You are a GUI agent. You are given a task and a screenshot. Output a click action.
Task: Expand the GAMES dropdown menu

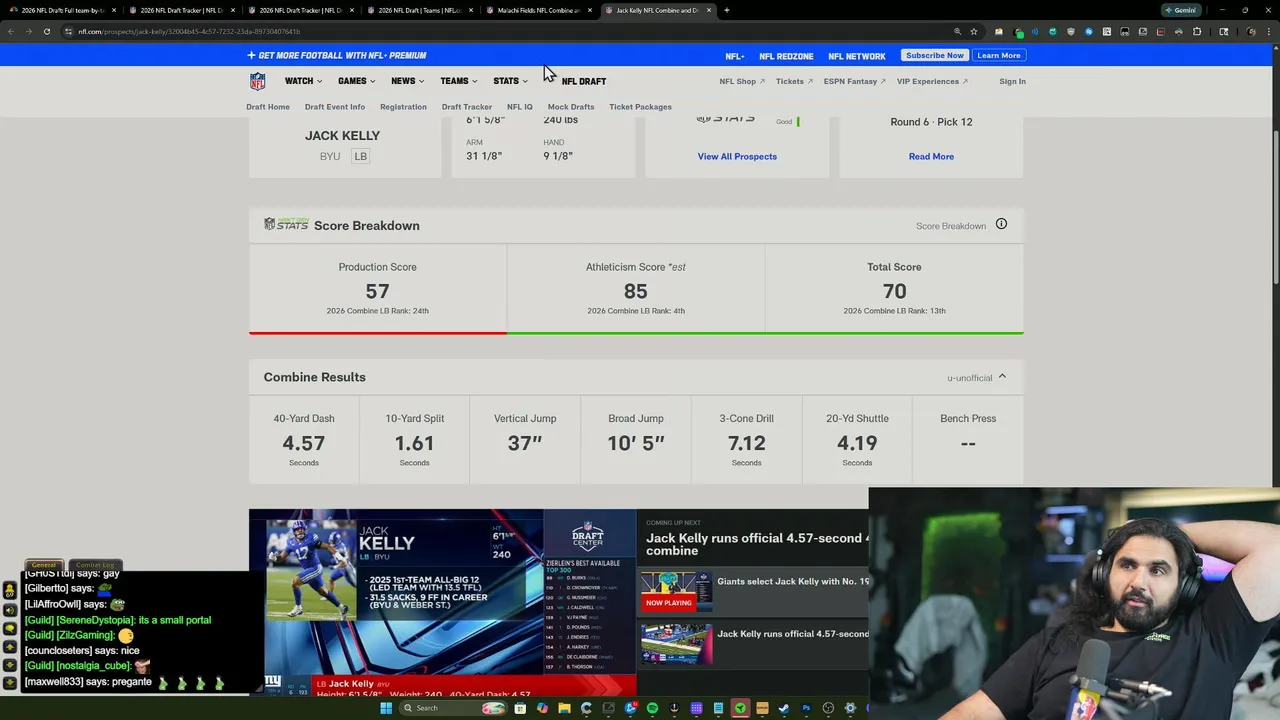pyautogui.click(x=356, y=81)
